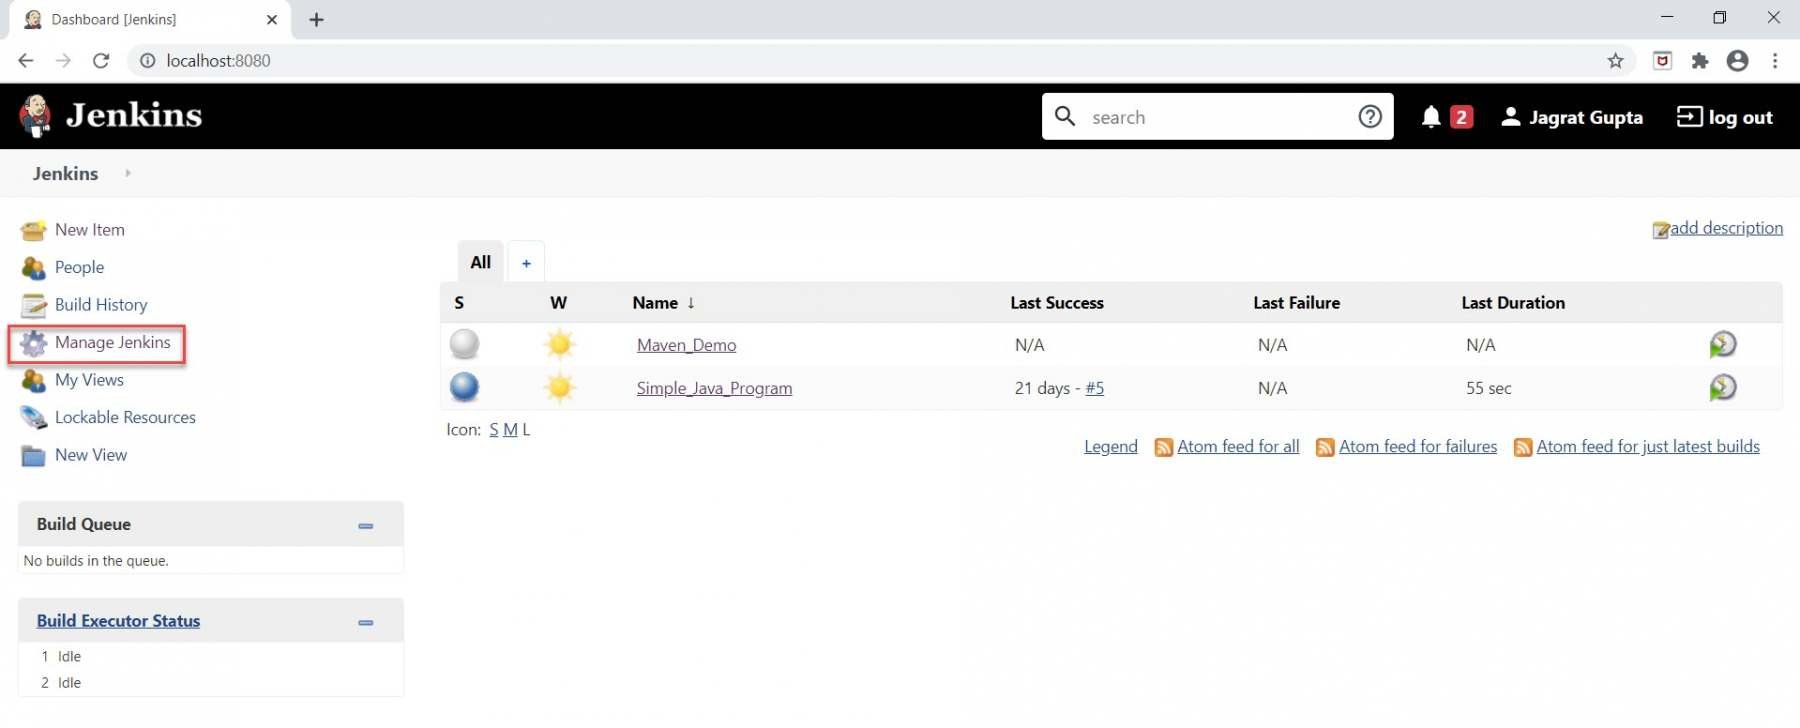Click the search help question mark icon
The image size is (1800, 728).
[x=1370, y=117]
